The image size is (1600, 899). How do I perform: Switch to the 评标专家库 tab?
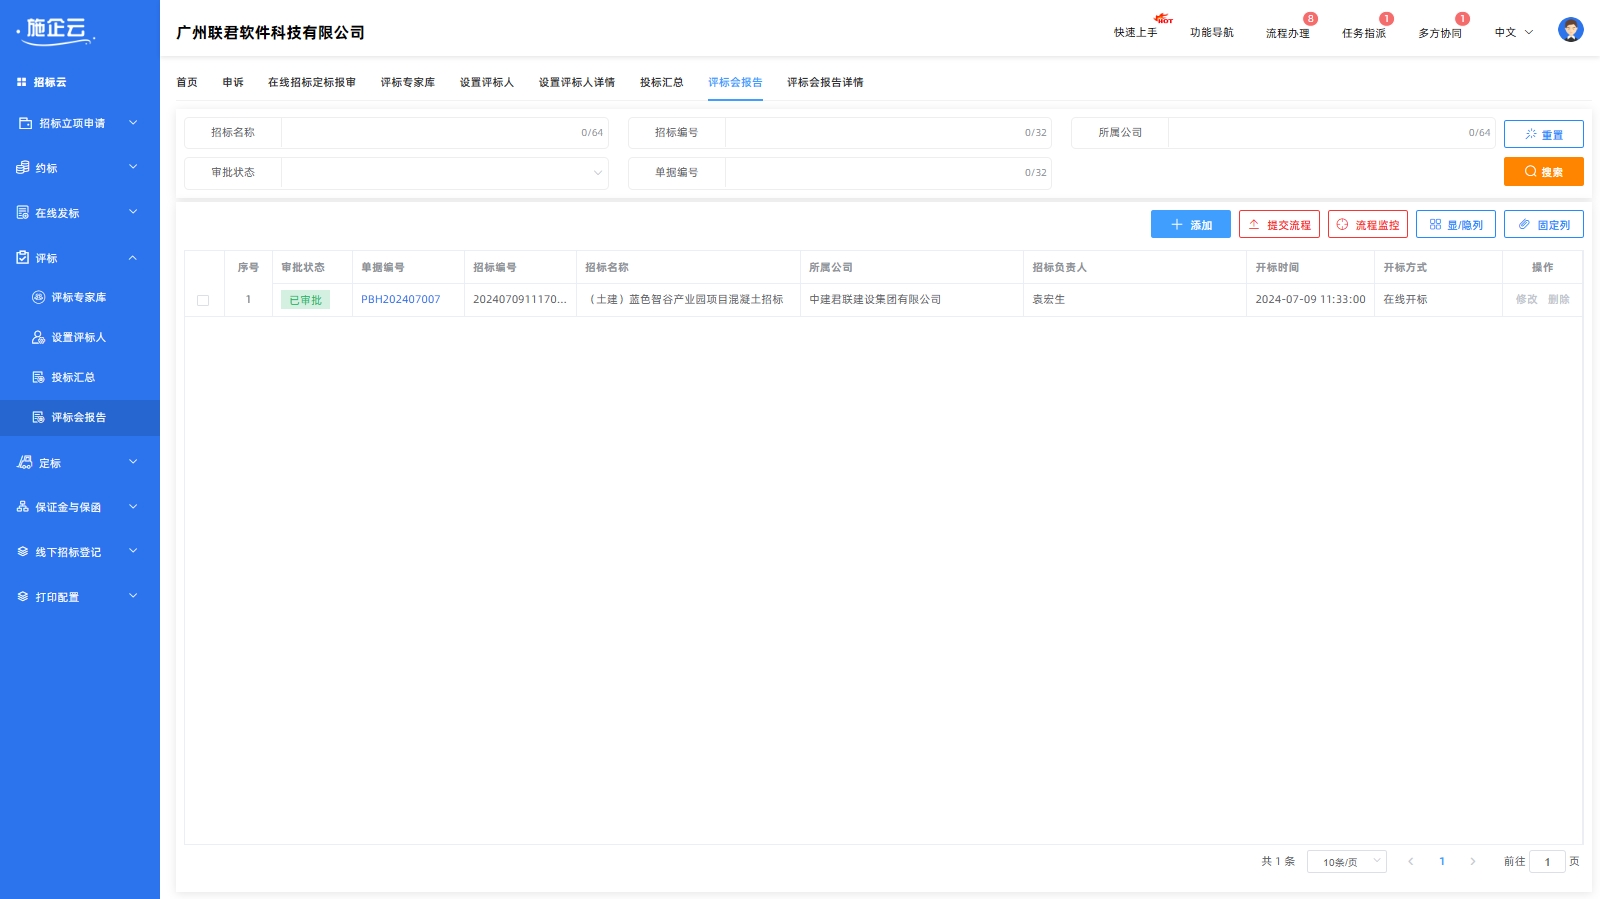click(x=408, y=82)
